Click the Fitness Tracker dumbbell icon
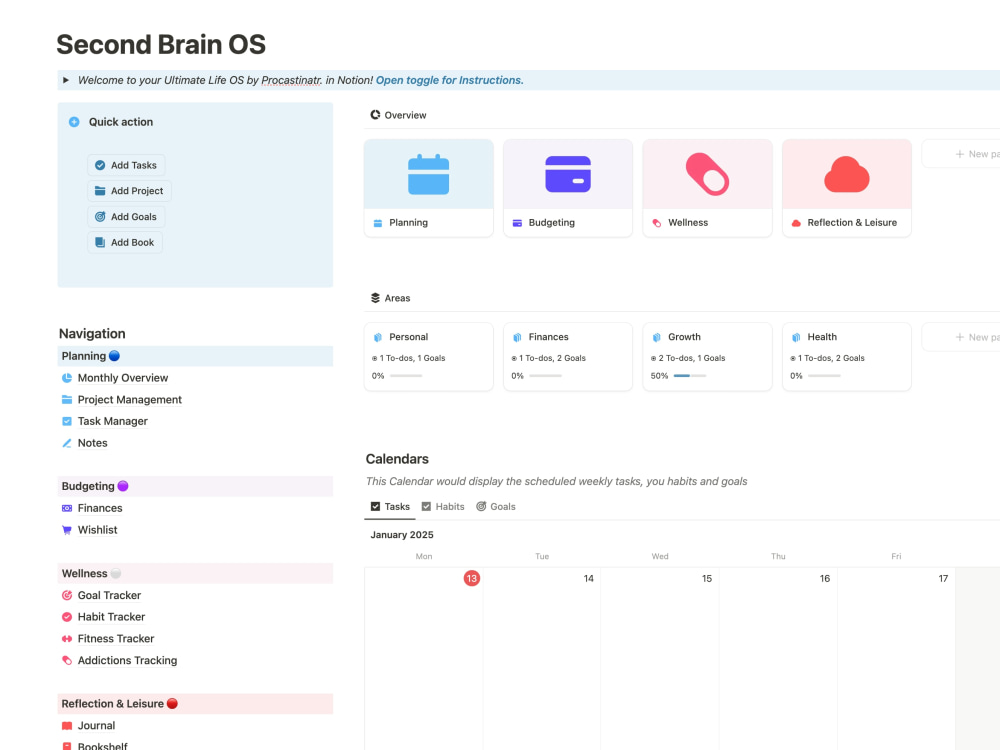The width and height of the screenshot is (1000, 750). click(67, 639)
